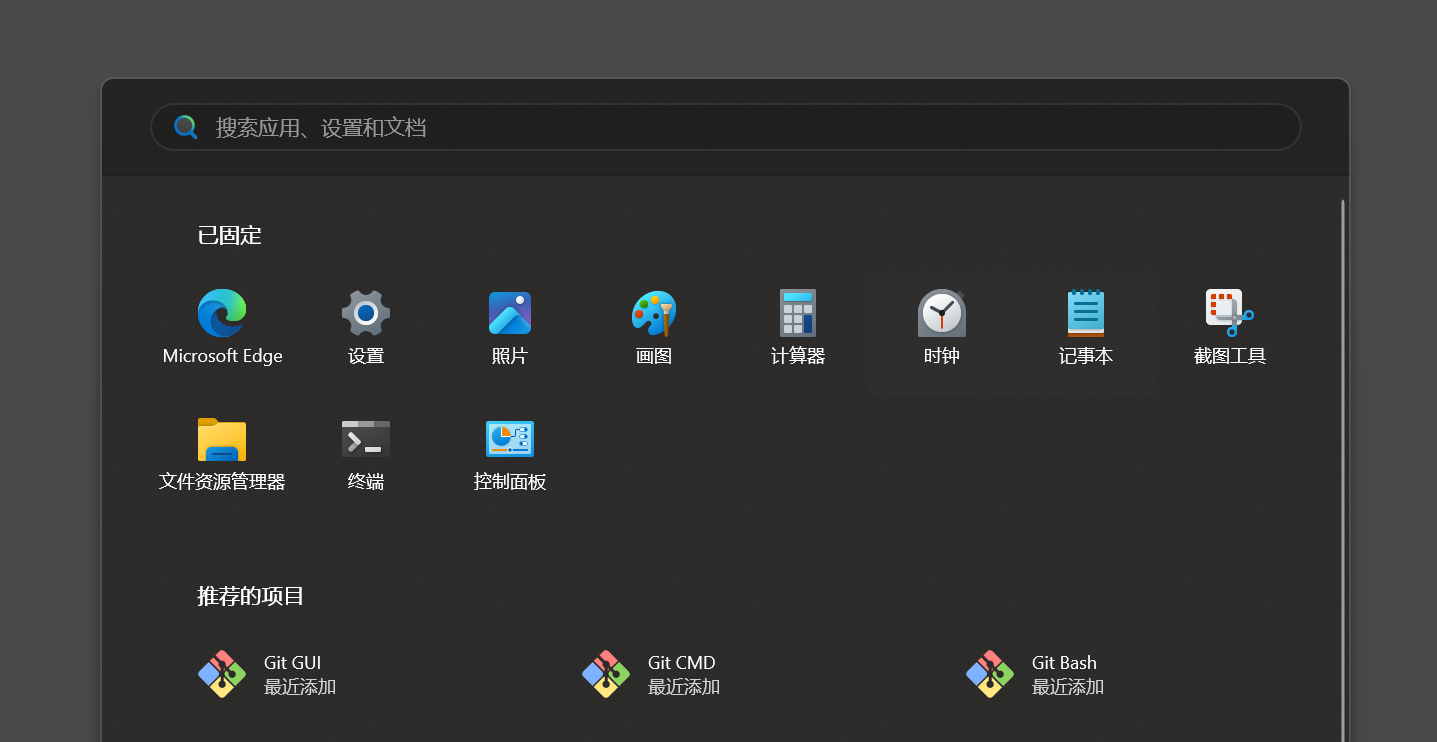Click the Start menu vertical scrollbar
Screen dimensions: 1437x742
1342,470
